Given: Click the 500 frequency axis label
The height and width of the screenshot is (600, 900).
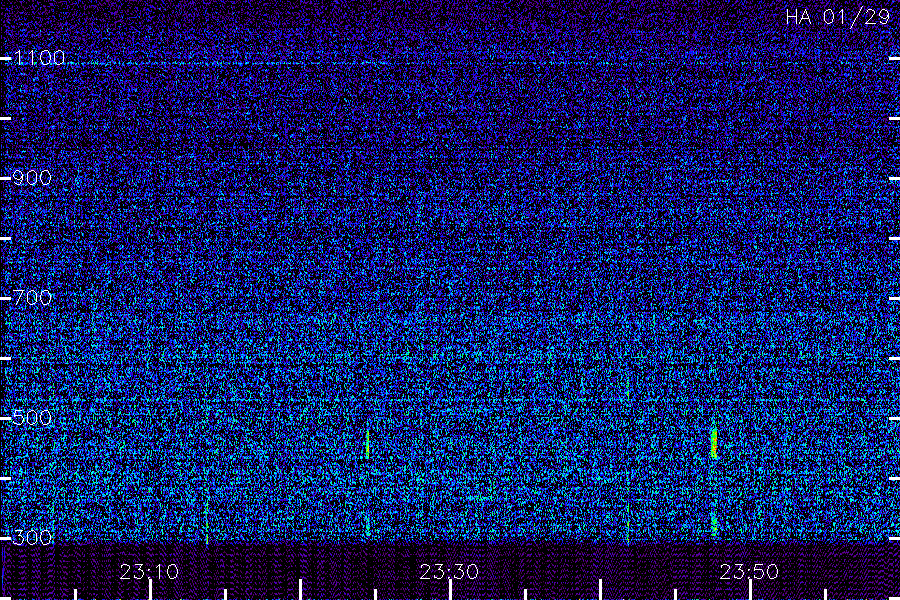Looking at the screenshot, I should pos(32,417).
